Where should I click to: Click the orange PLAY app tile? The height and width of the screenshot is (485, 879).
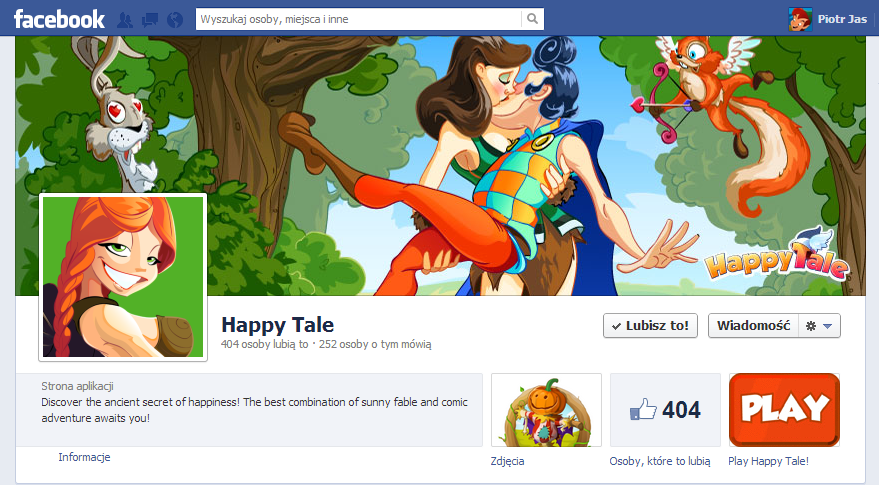(784, 410)
